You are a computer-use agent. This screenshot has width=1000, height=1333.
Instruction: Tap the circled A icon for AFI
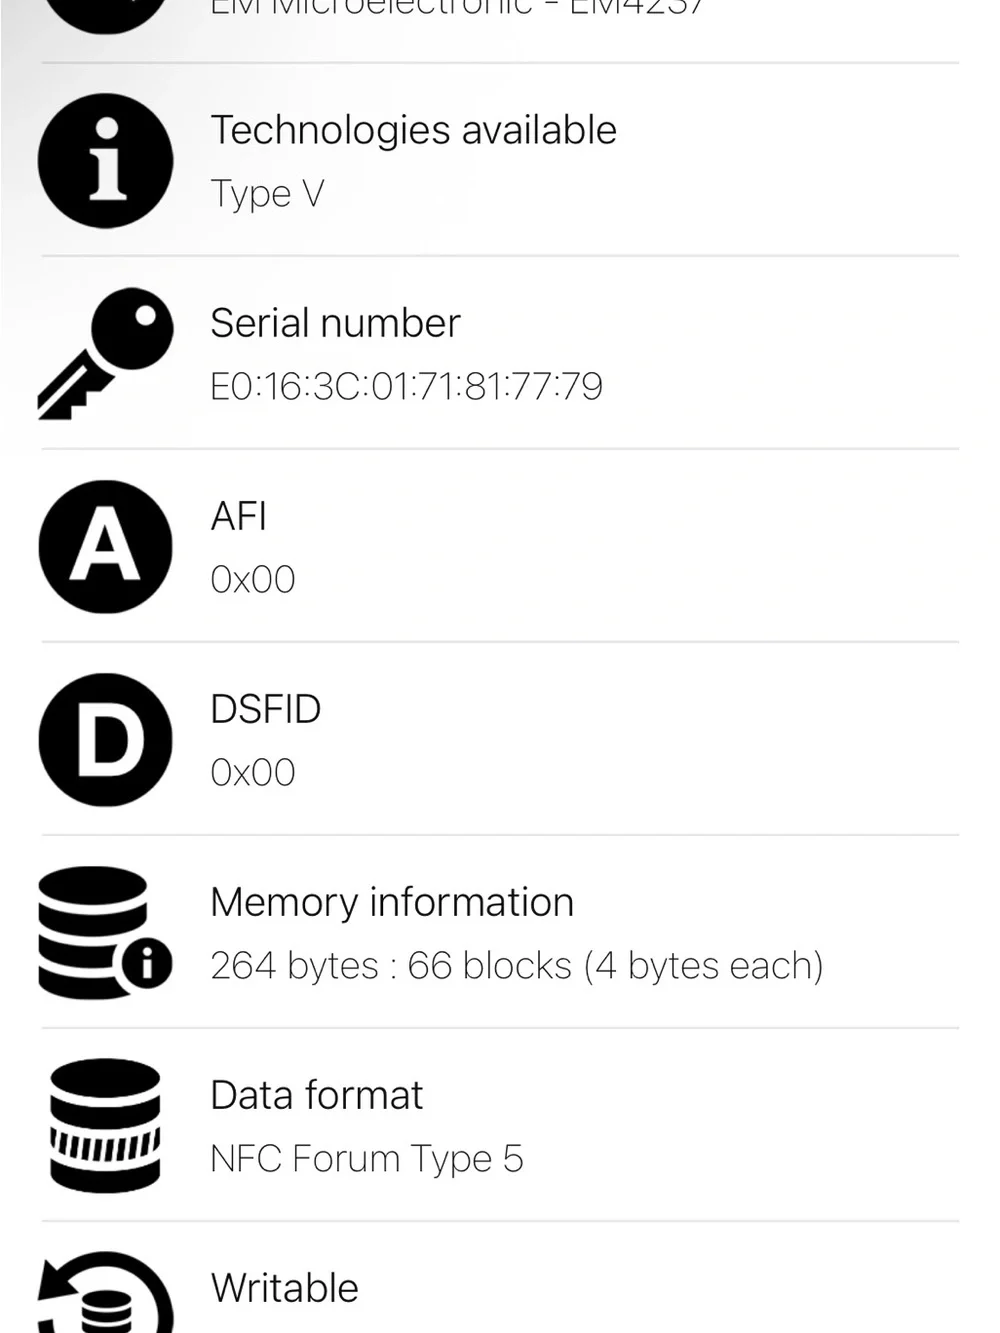point(105,547)
